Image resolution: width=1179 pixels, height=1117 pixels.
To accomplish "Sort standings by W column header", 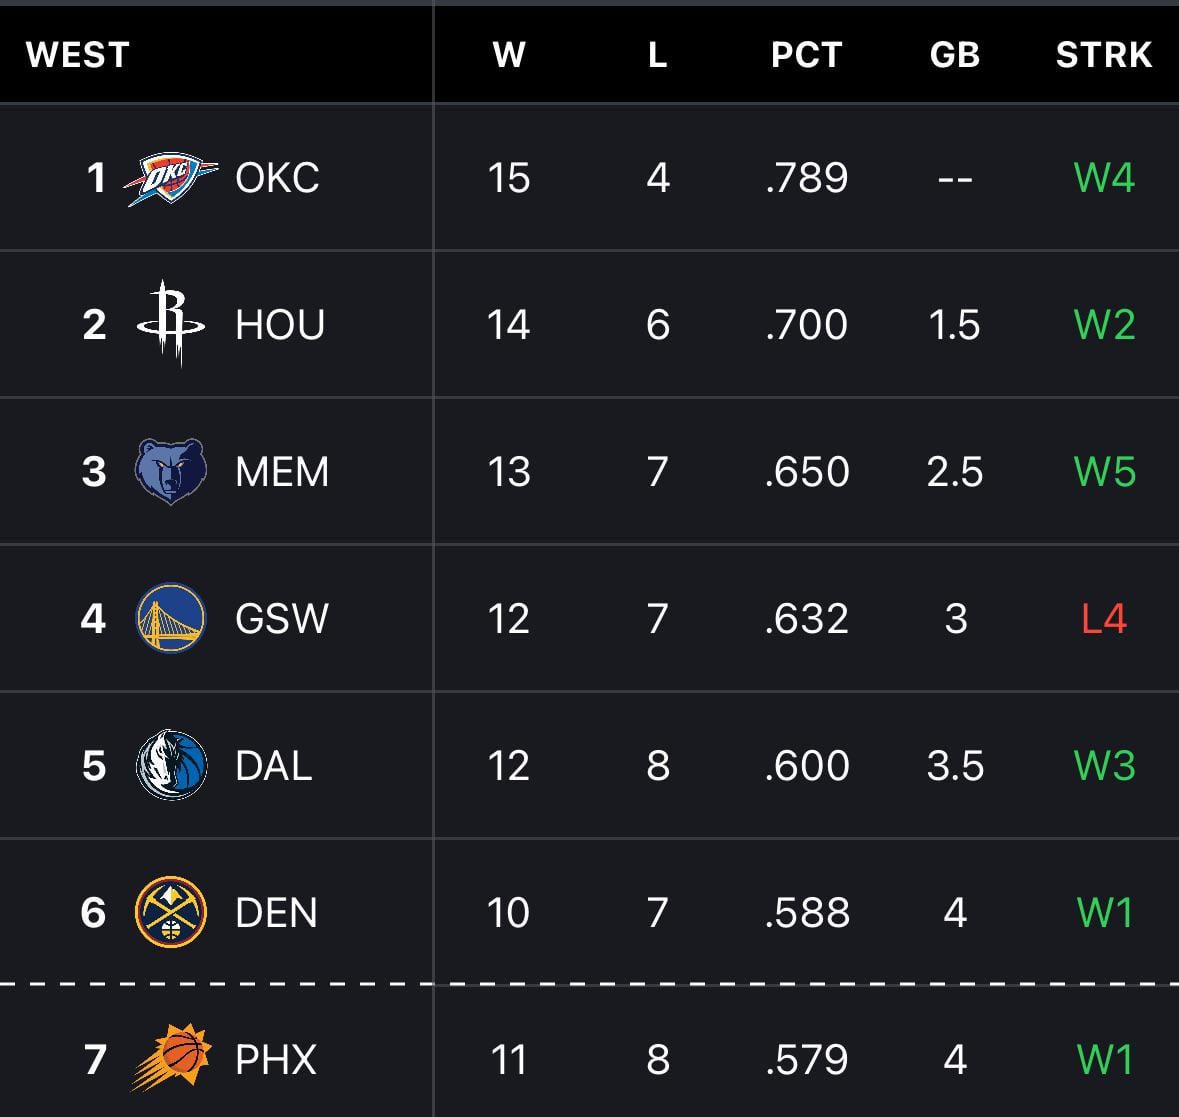I will (509, 55).
